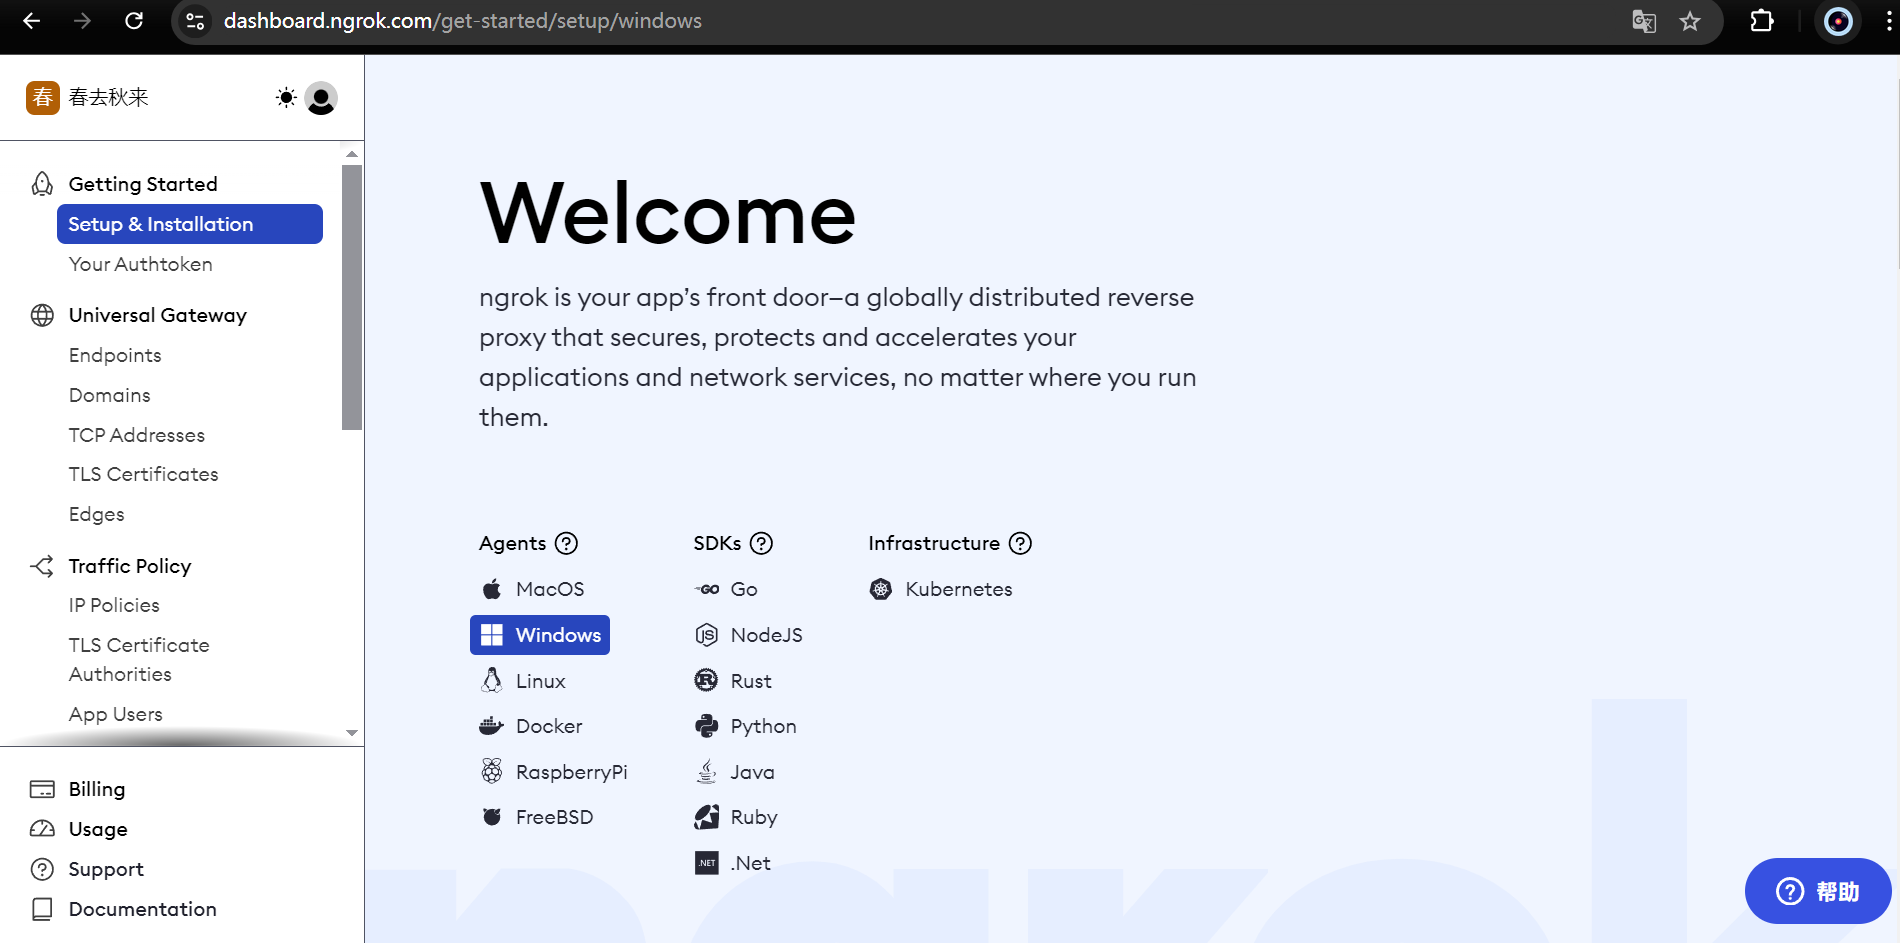Select Ruby SDK
1900x943 pixels.
[x=736, y=817]
